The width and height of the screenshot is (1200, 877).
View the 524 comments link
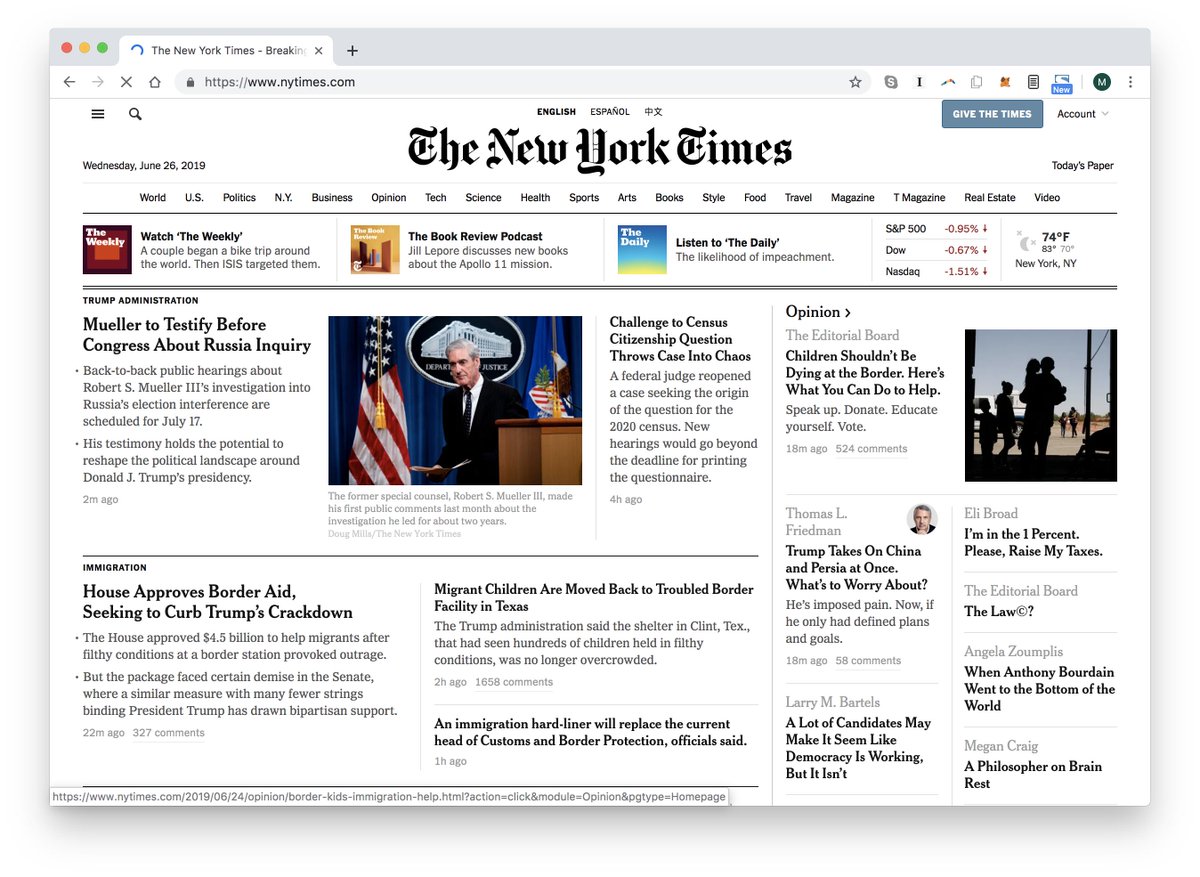pos(871,449)
